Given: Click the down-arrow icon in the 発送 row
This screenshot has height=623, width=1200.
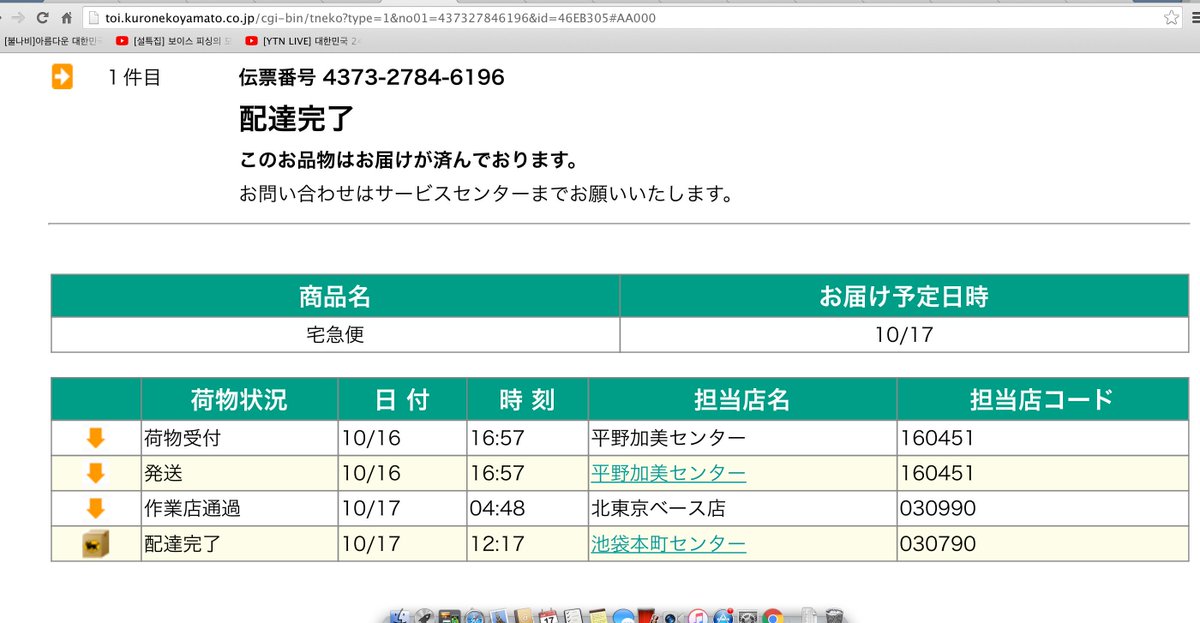Looking at the screenshot, I should [x=95, y=473].
